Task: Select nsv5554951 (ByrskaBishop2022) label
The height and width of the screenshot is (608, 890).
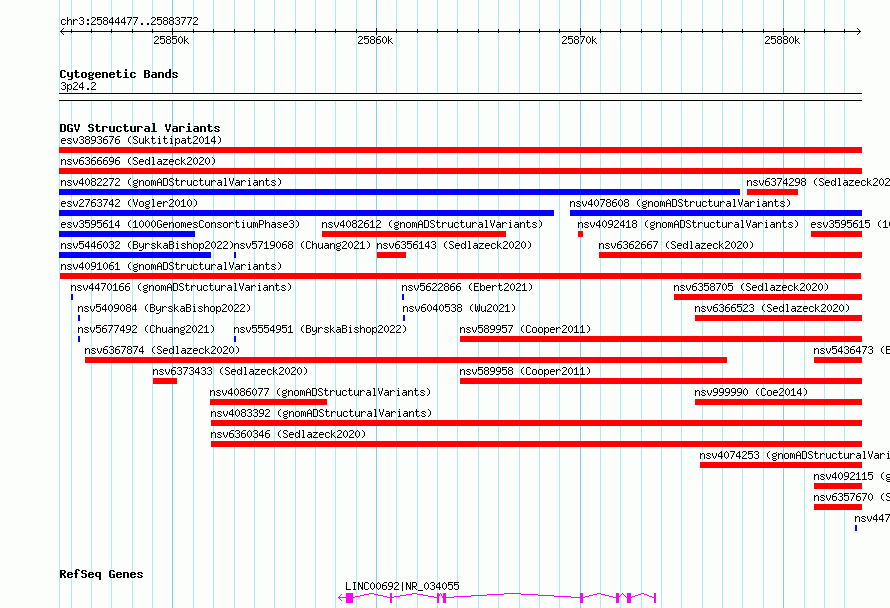Action: pos(320,329)
